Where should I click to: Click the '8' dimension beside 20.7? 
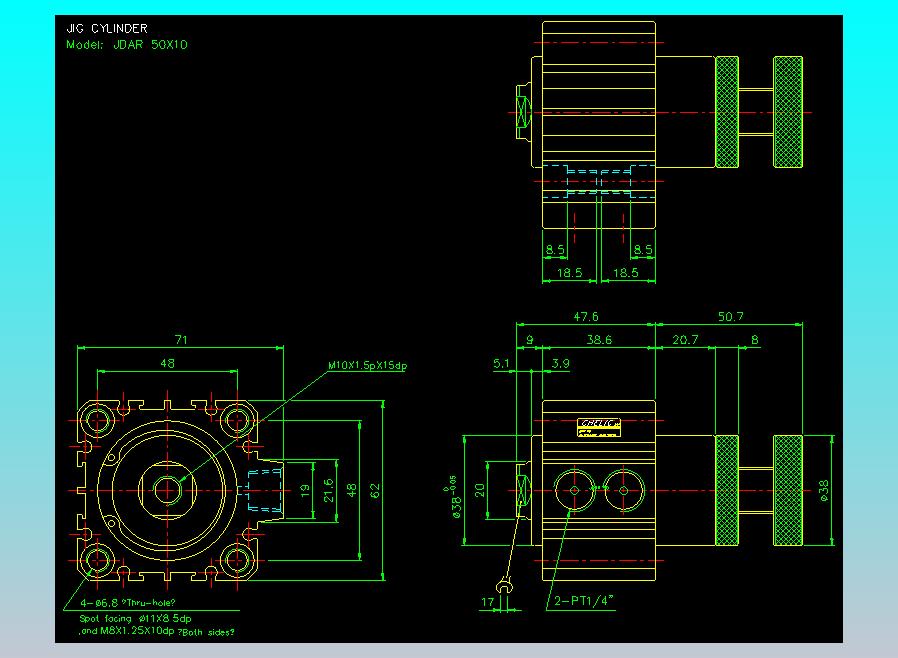(755, 340)
